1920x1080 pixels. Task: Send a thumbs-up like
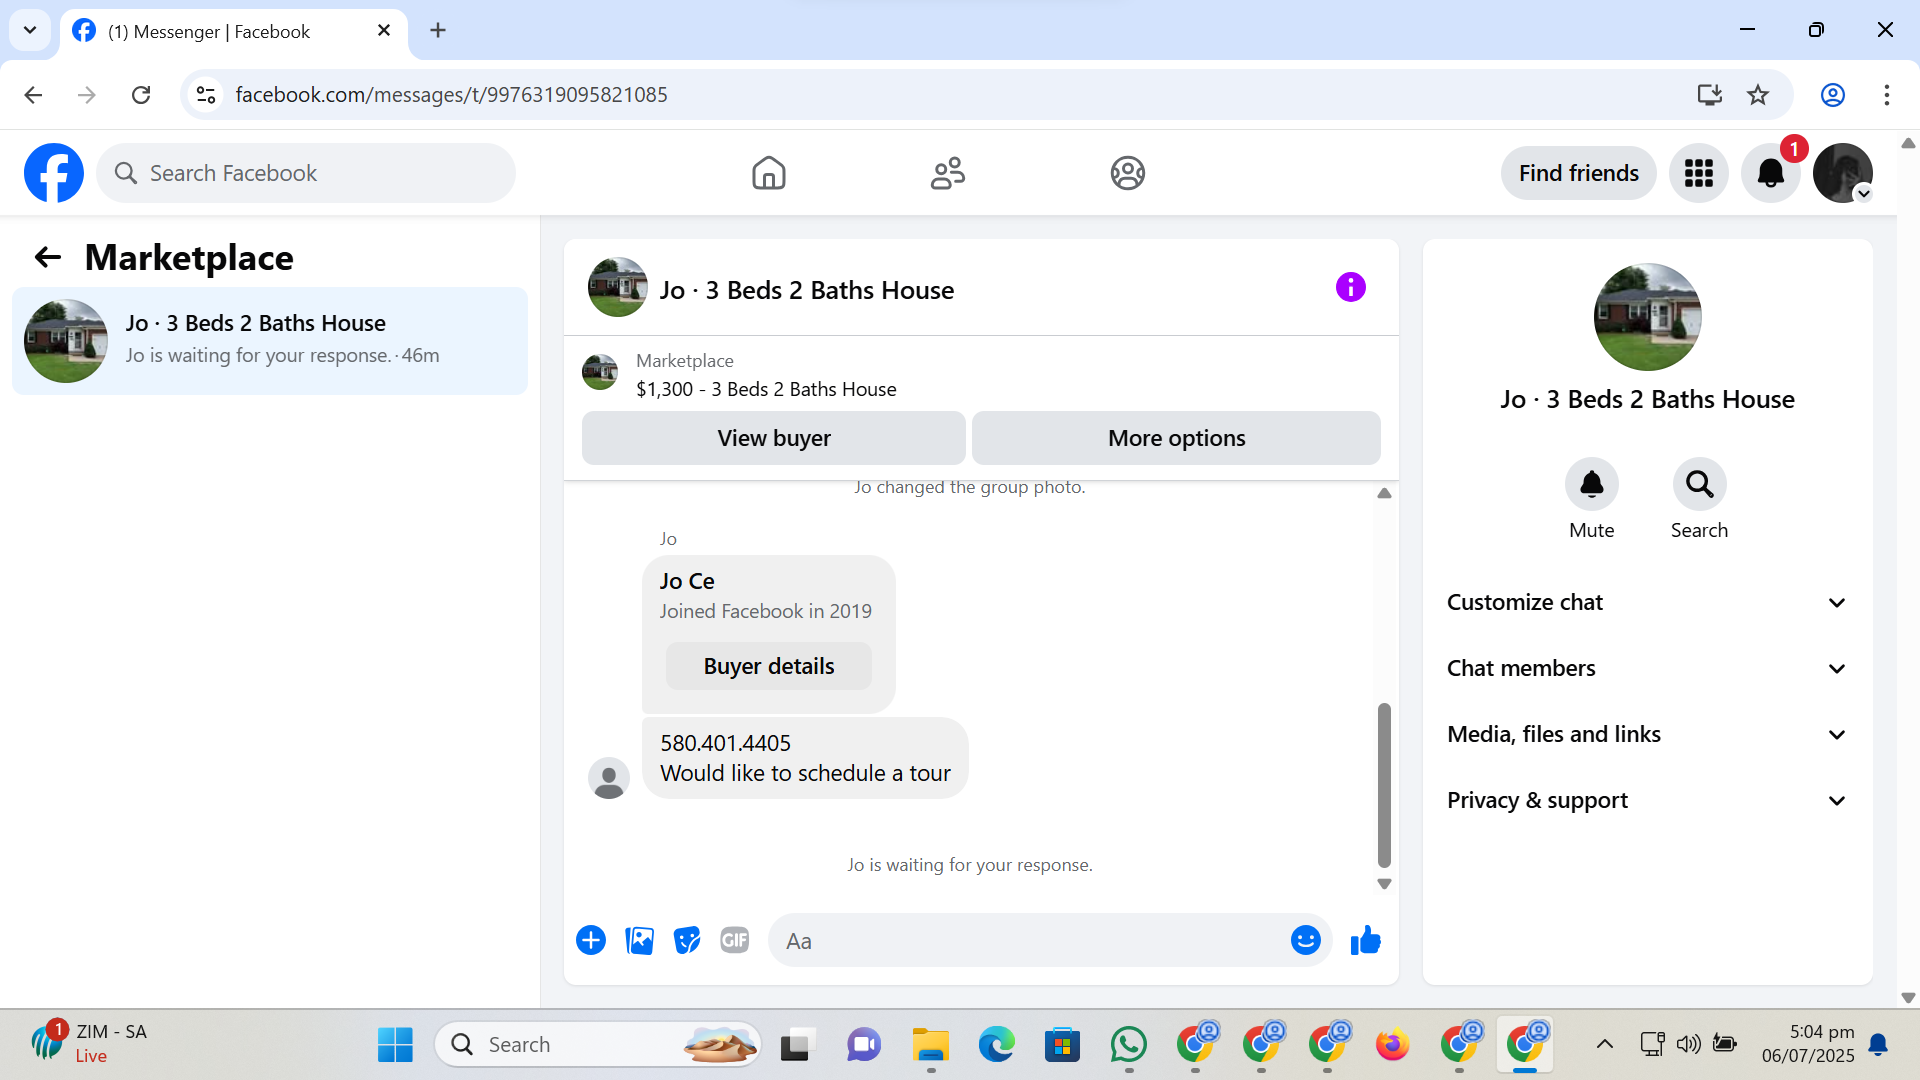pos(1365,940)
